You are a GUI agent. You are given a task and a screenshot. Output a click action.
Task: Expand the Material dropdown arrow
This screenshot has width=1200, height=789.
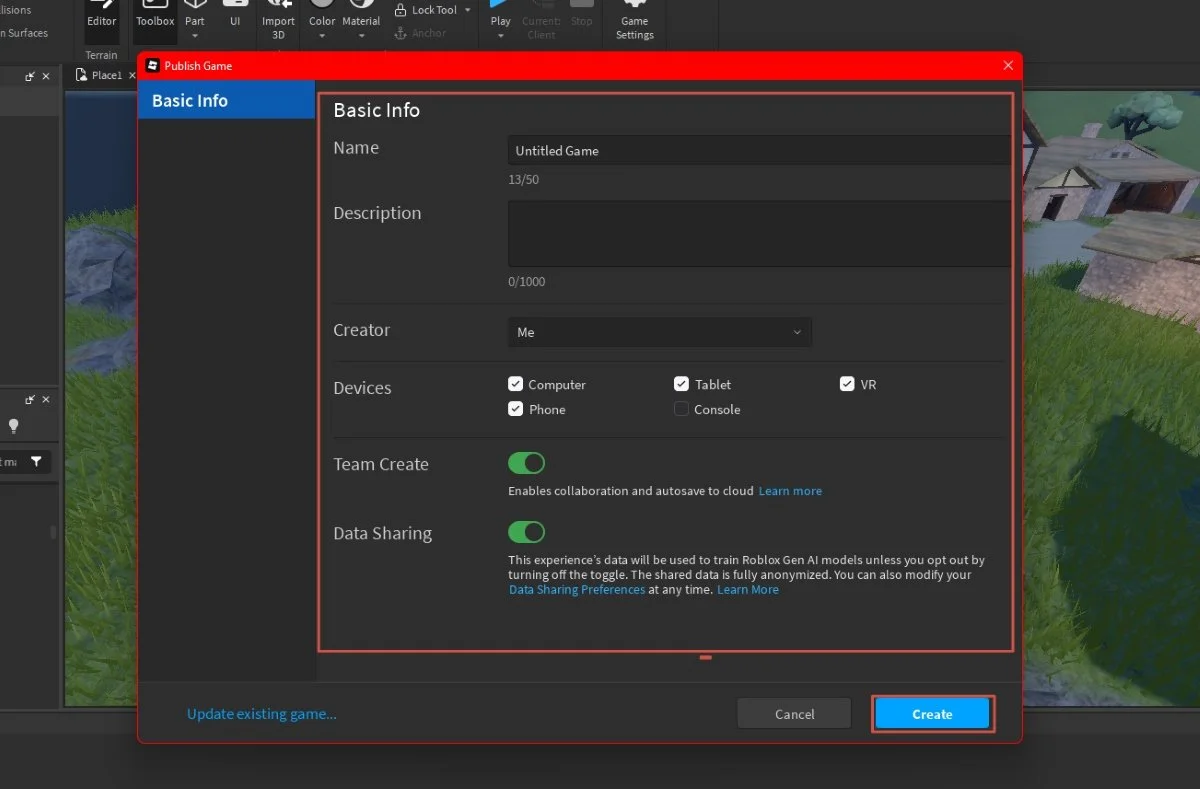point(361,37)
